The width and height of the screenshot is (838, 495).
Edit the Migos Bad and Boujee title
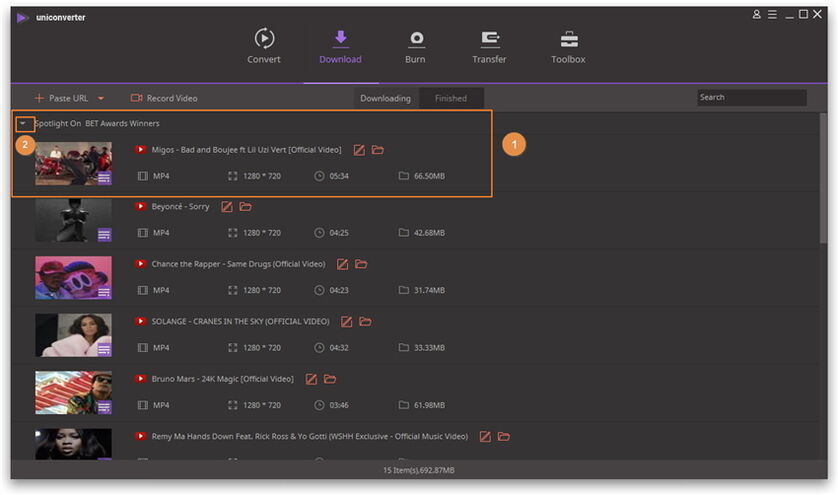tap(359, 150)
